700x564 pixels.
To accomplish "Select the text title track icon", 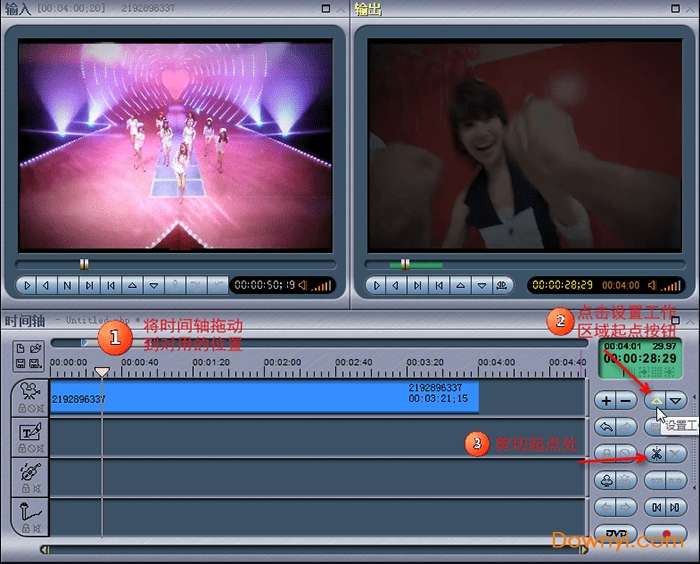I will pyautogui.click(x=28, y=433).
